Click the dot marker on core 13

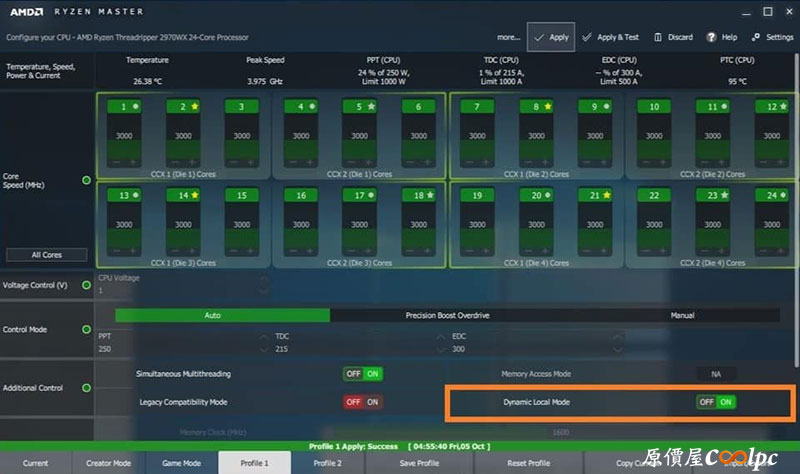coord(136,195)
